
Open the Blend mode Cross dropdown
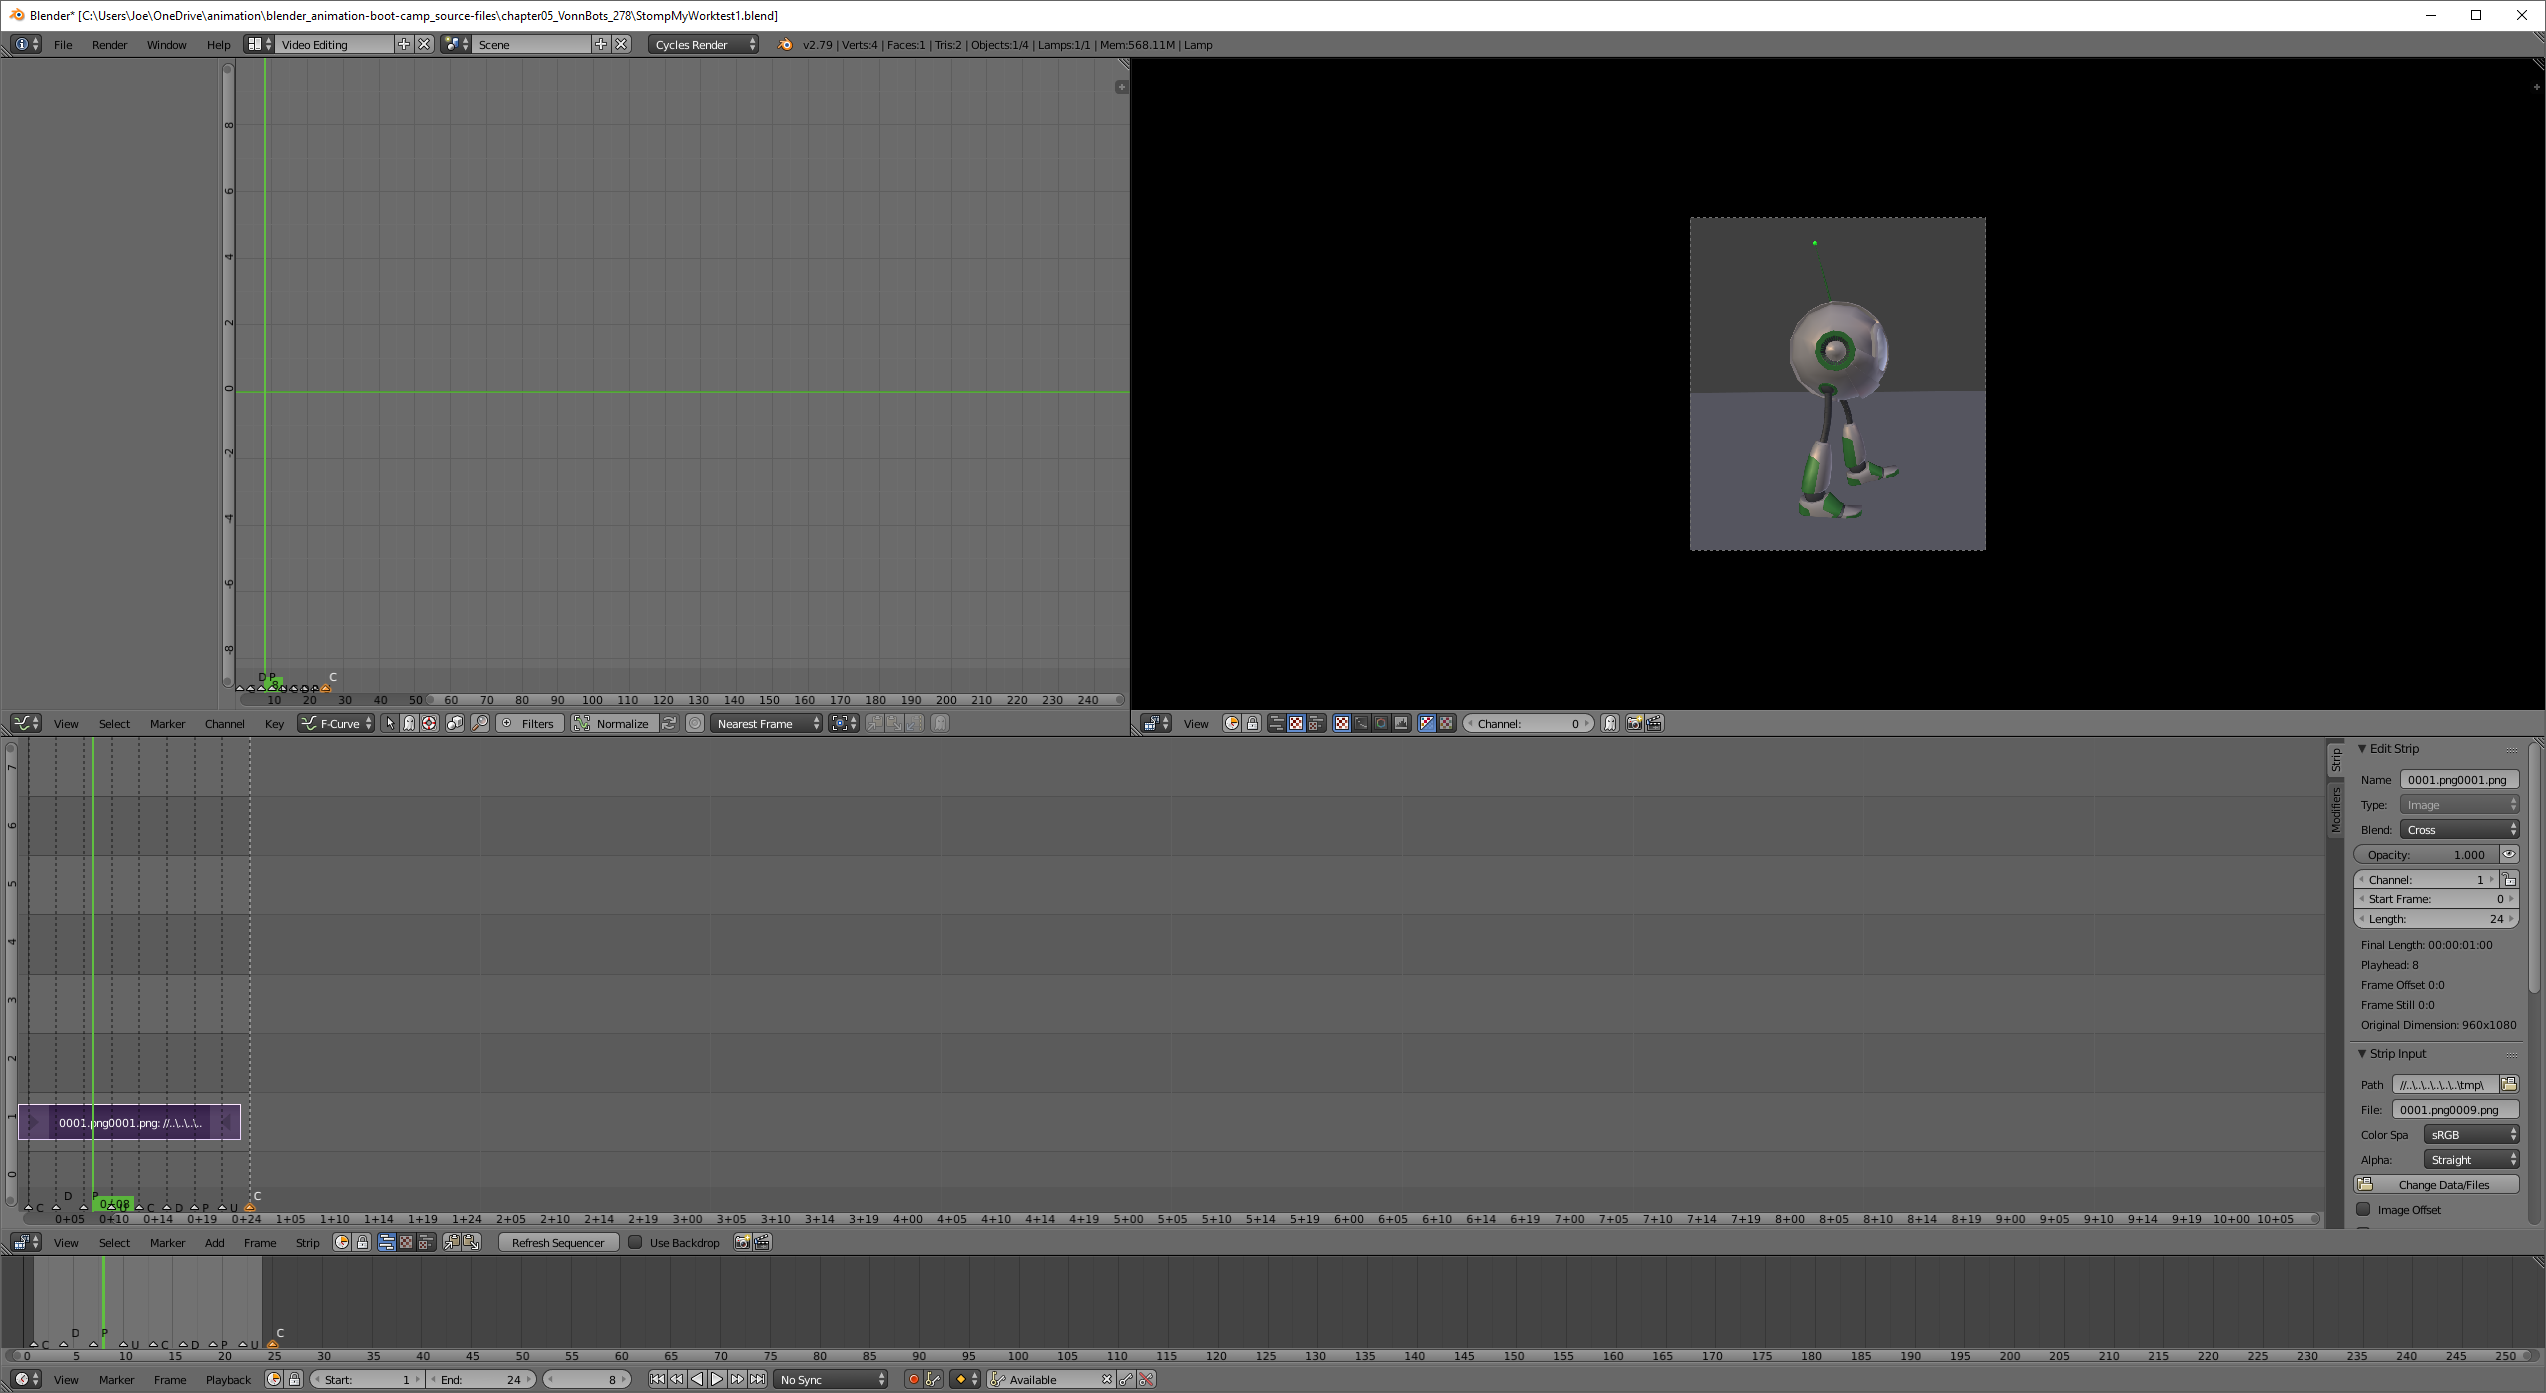(x=2459, y=829)
